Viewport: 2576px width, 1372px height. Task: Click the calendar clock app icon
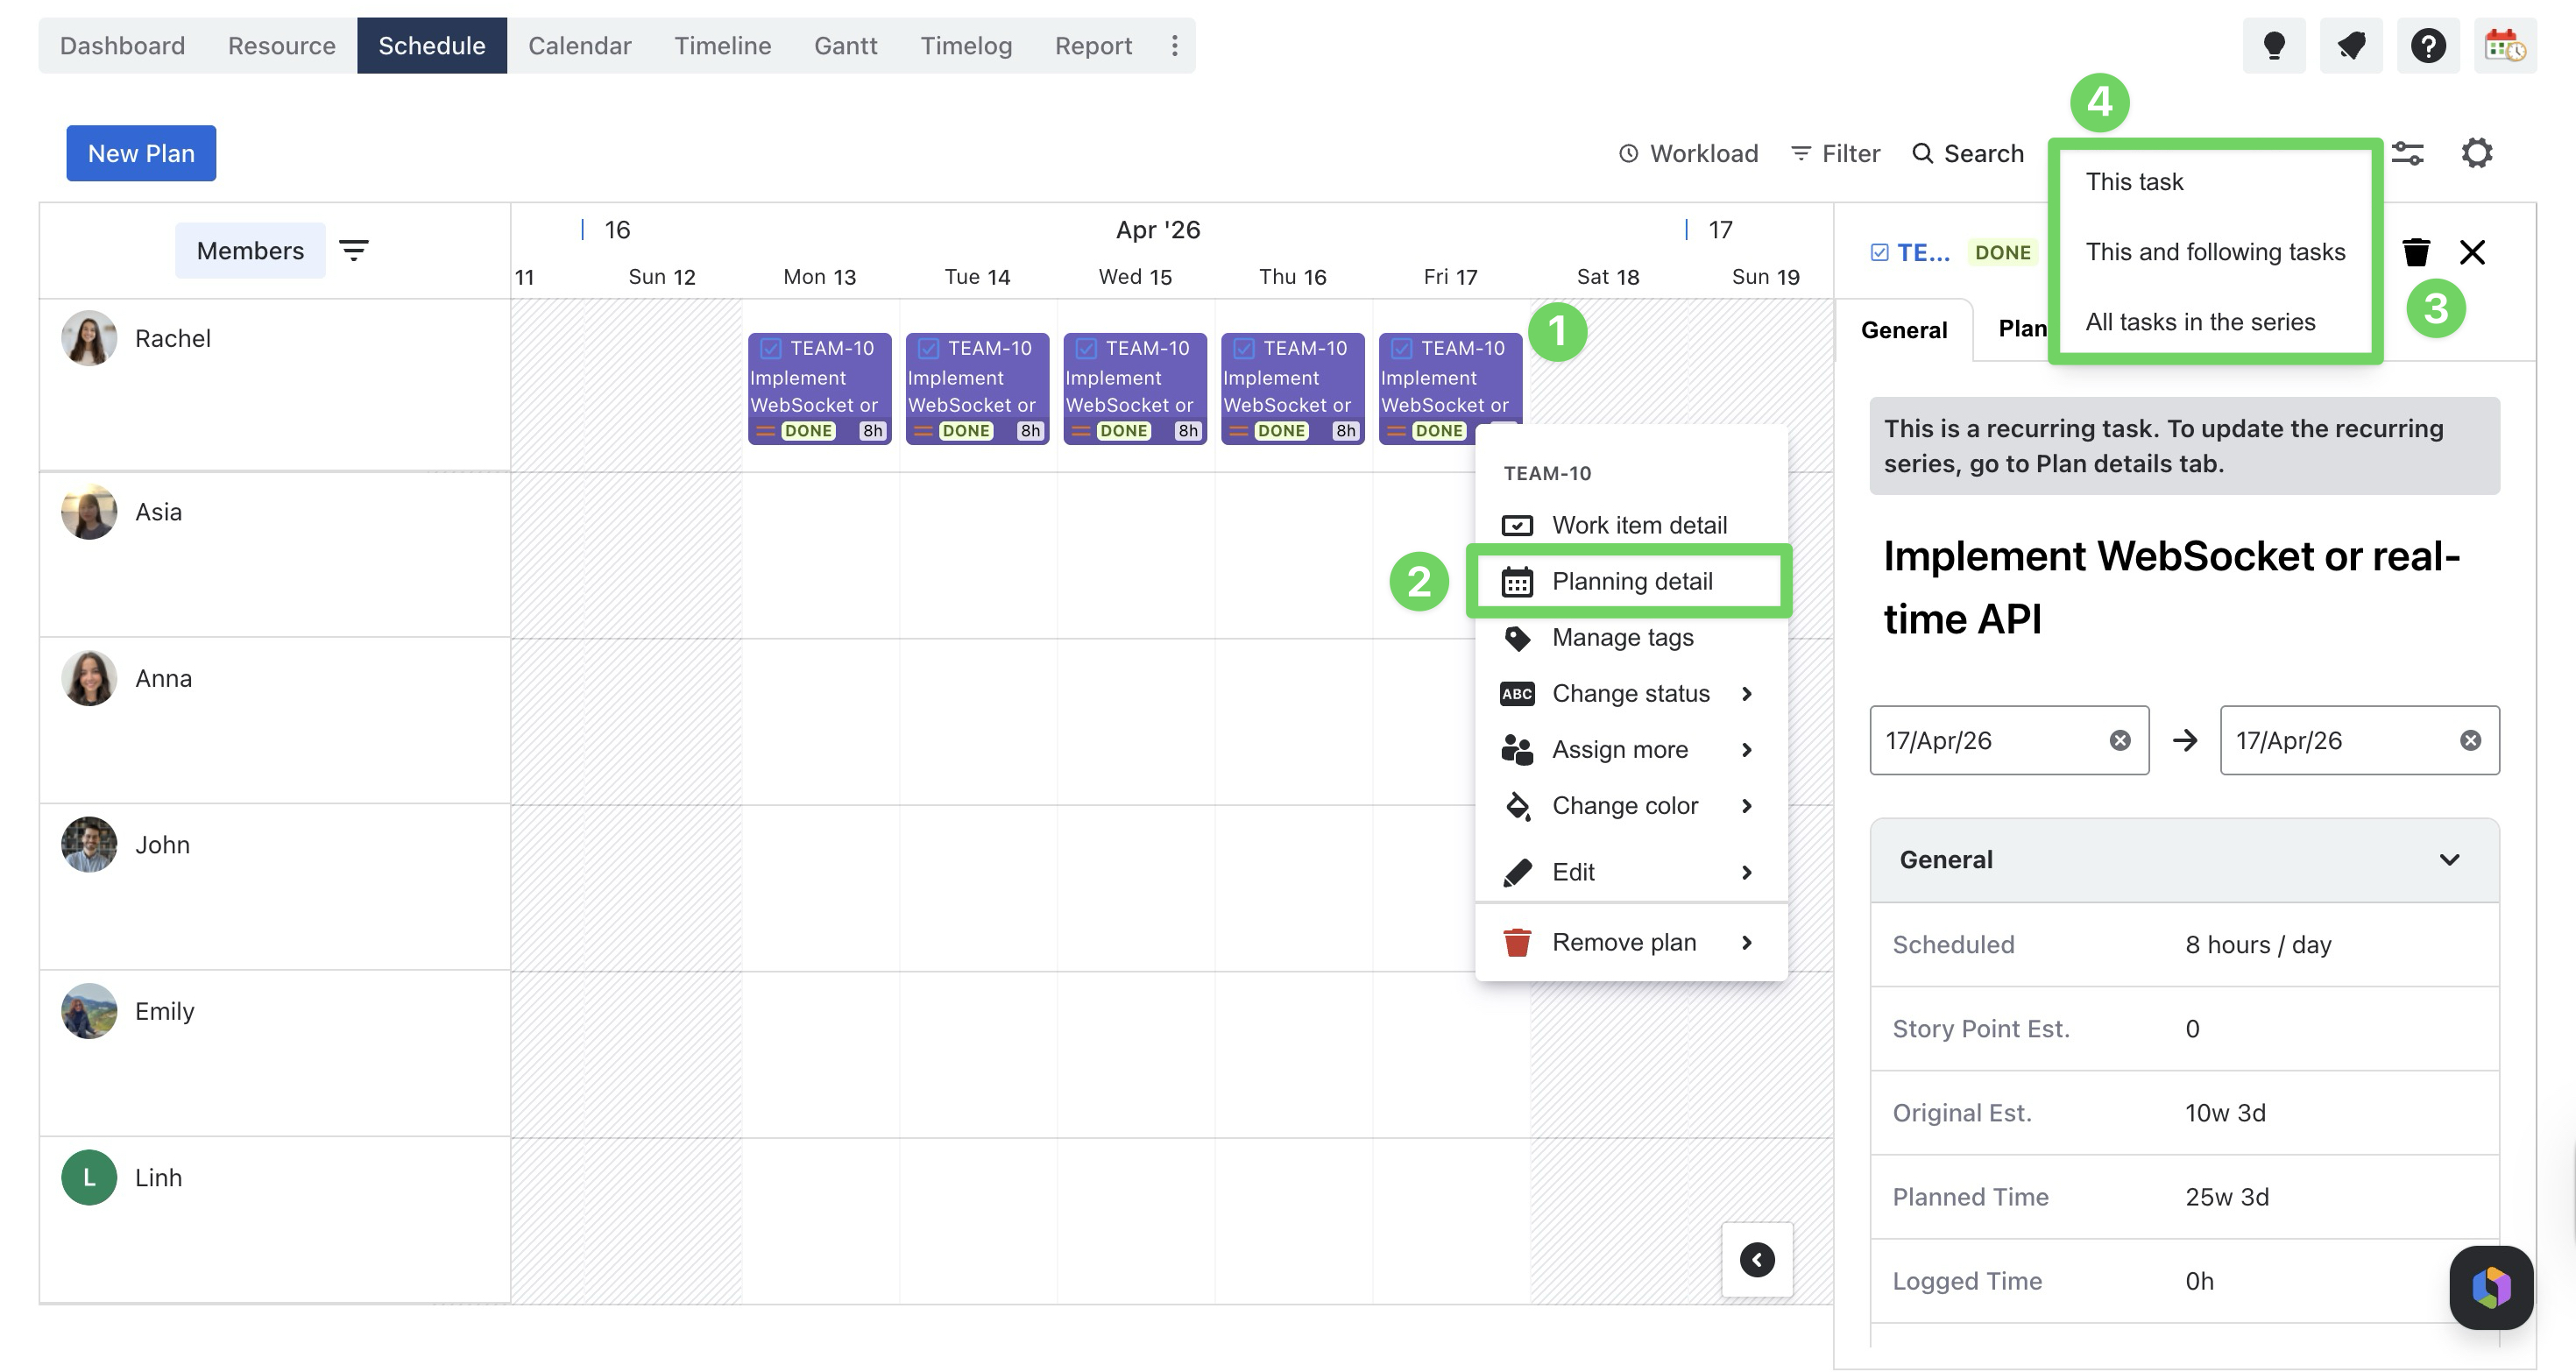pyautogui.click(x=2504, y=45)
